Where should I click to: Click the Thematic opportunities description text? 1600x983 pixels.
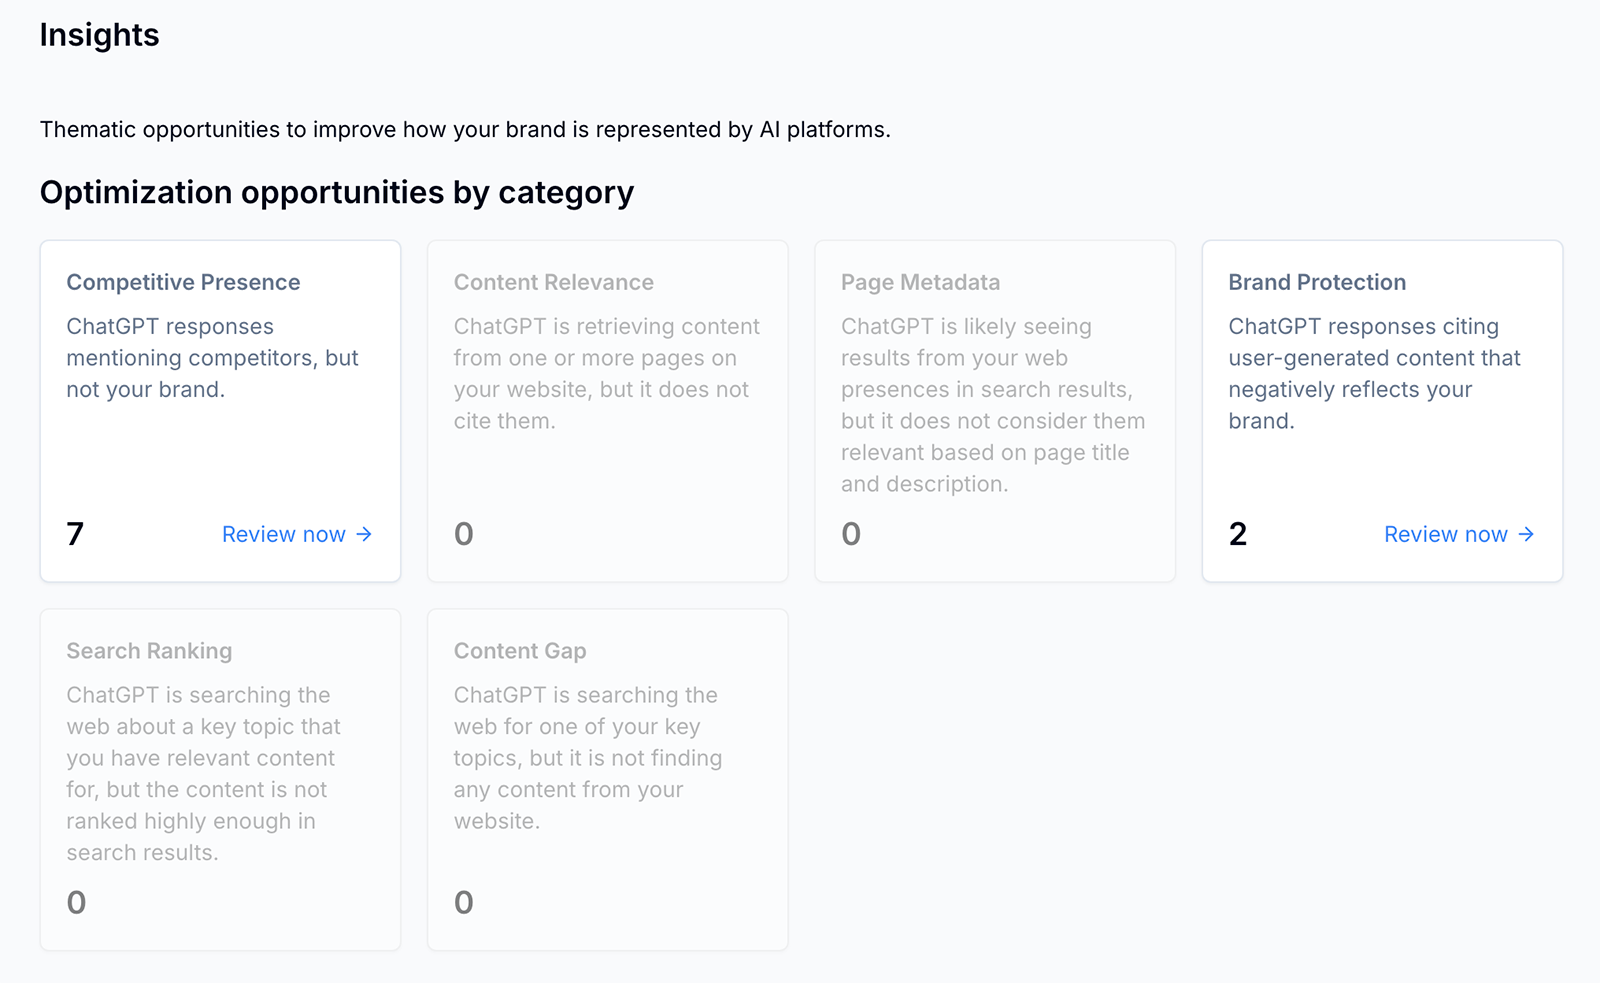tap(465, 130)
